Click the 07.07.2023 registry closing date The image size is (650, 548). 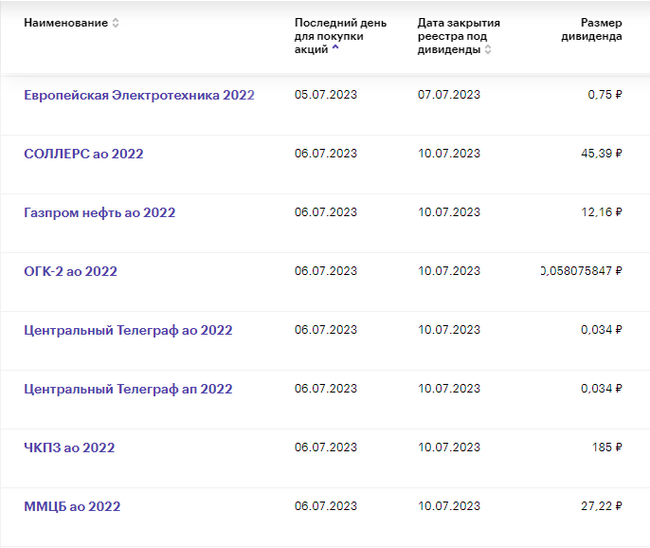point(449,95)
